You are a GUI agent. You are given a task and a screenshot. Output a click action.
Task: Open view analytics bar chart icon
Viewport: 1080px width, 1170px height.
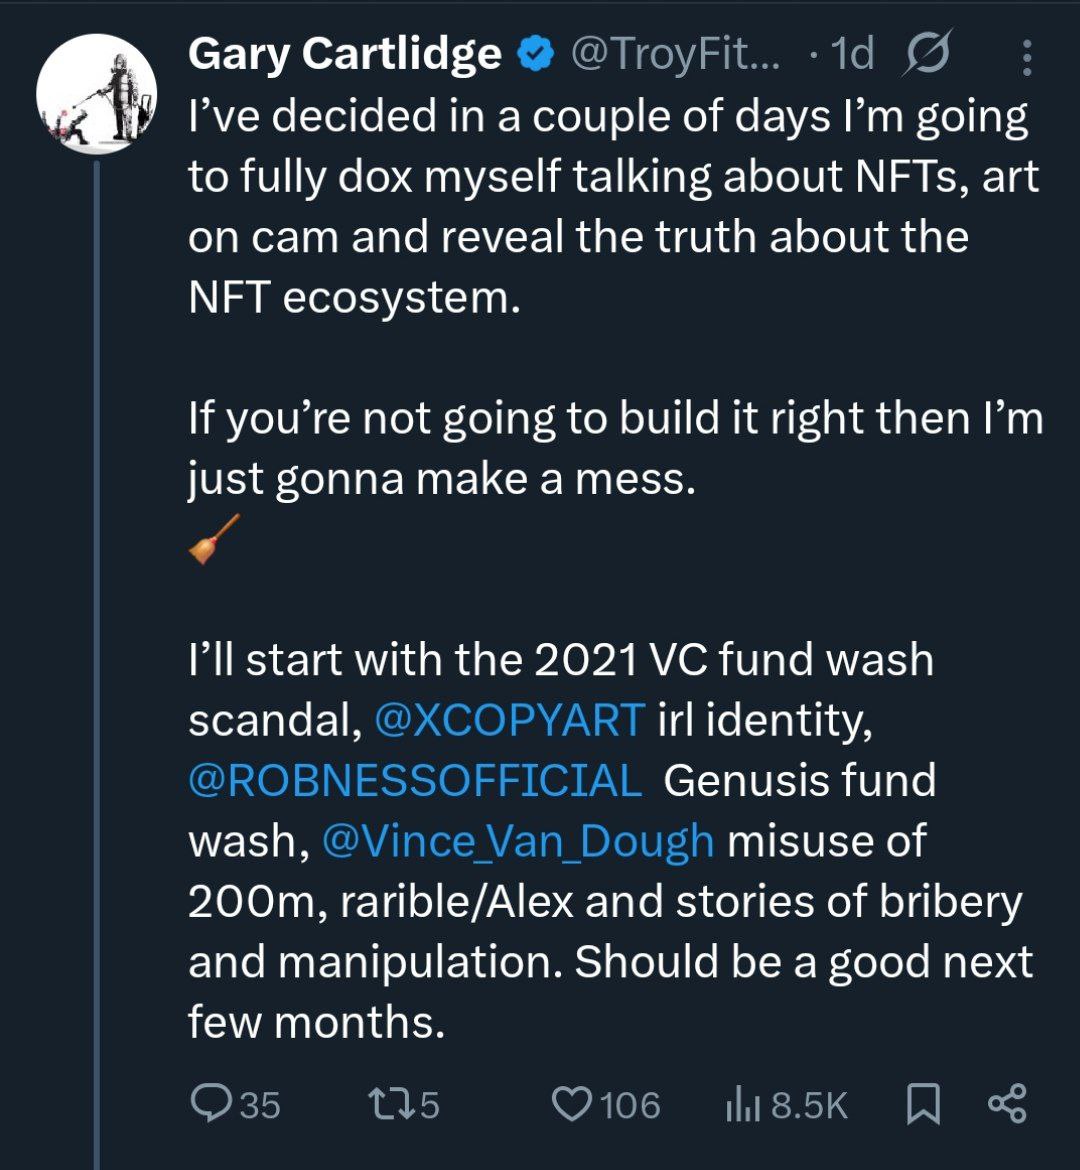[741, 1104]
